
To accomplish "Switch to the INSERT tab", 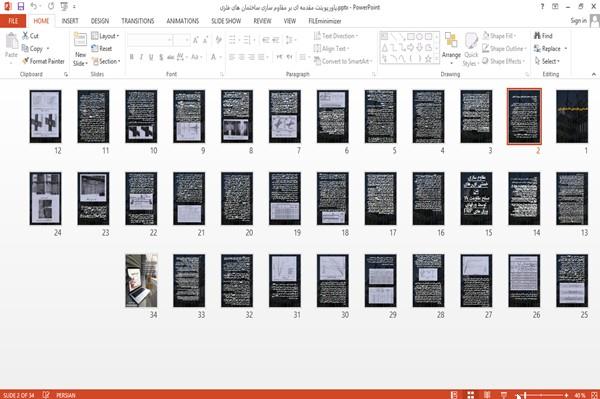I will tap(70, 21).
